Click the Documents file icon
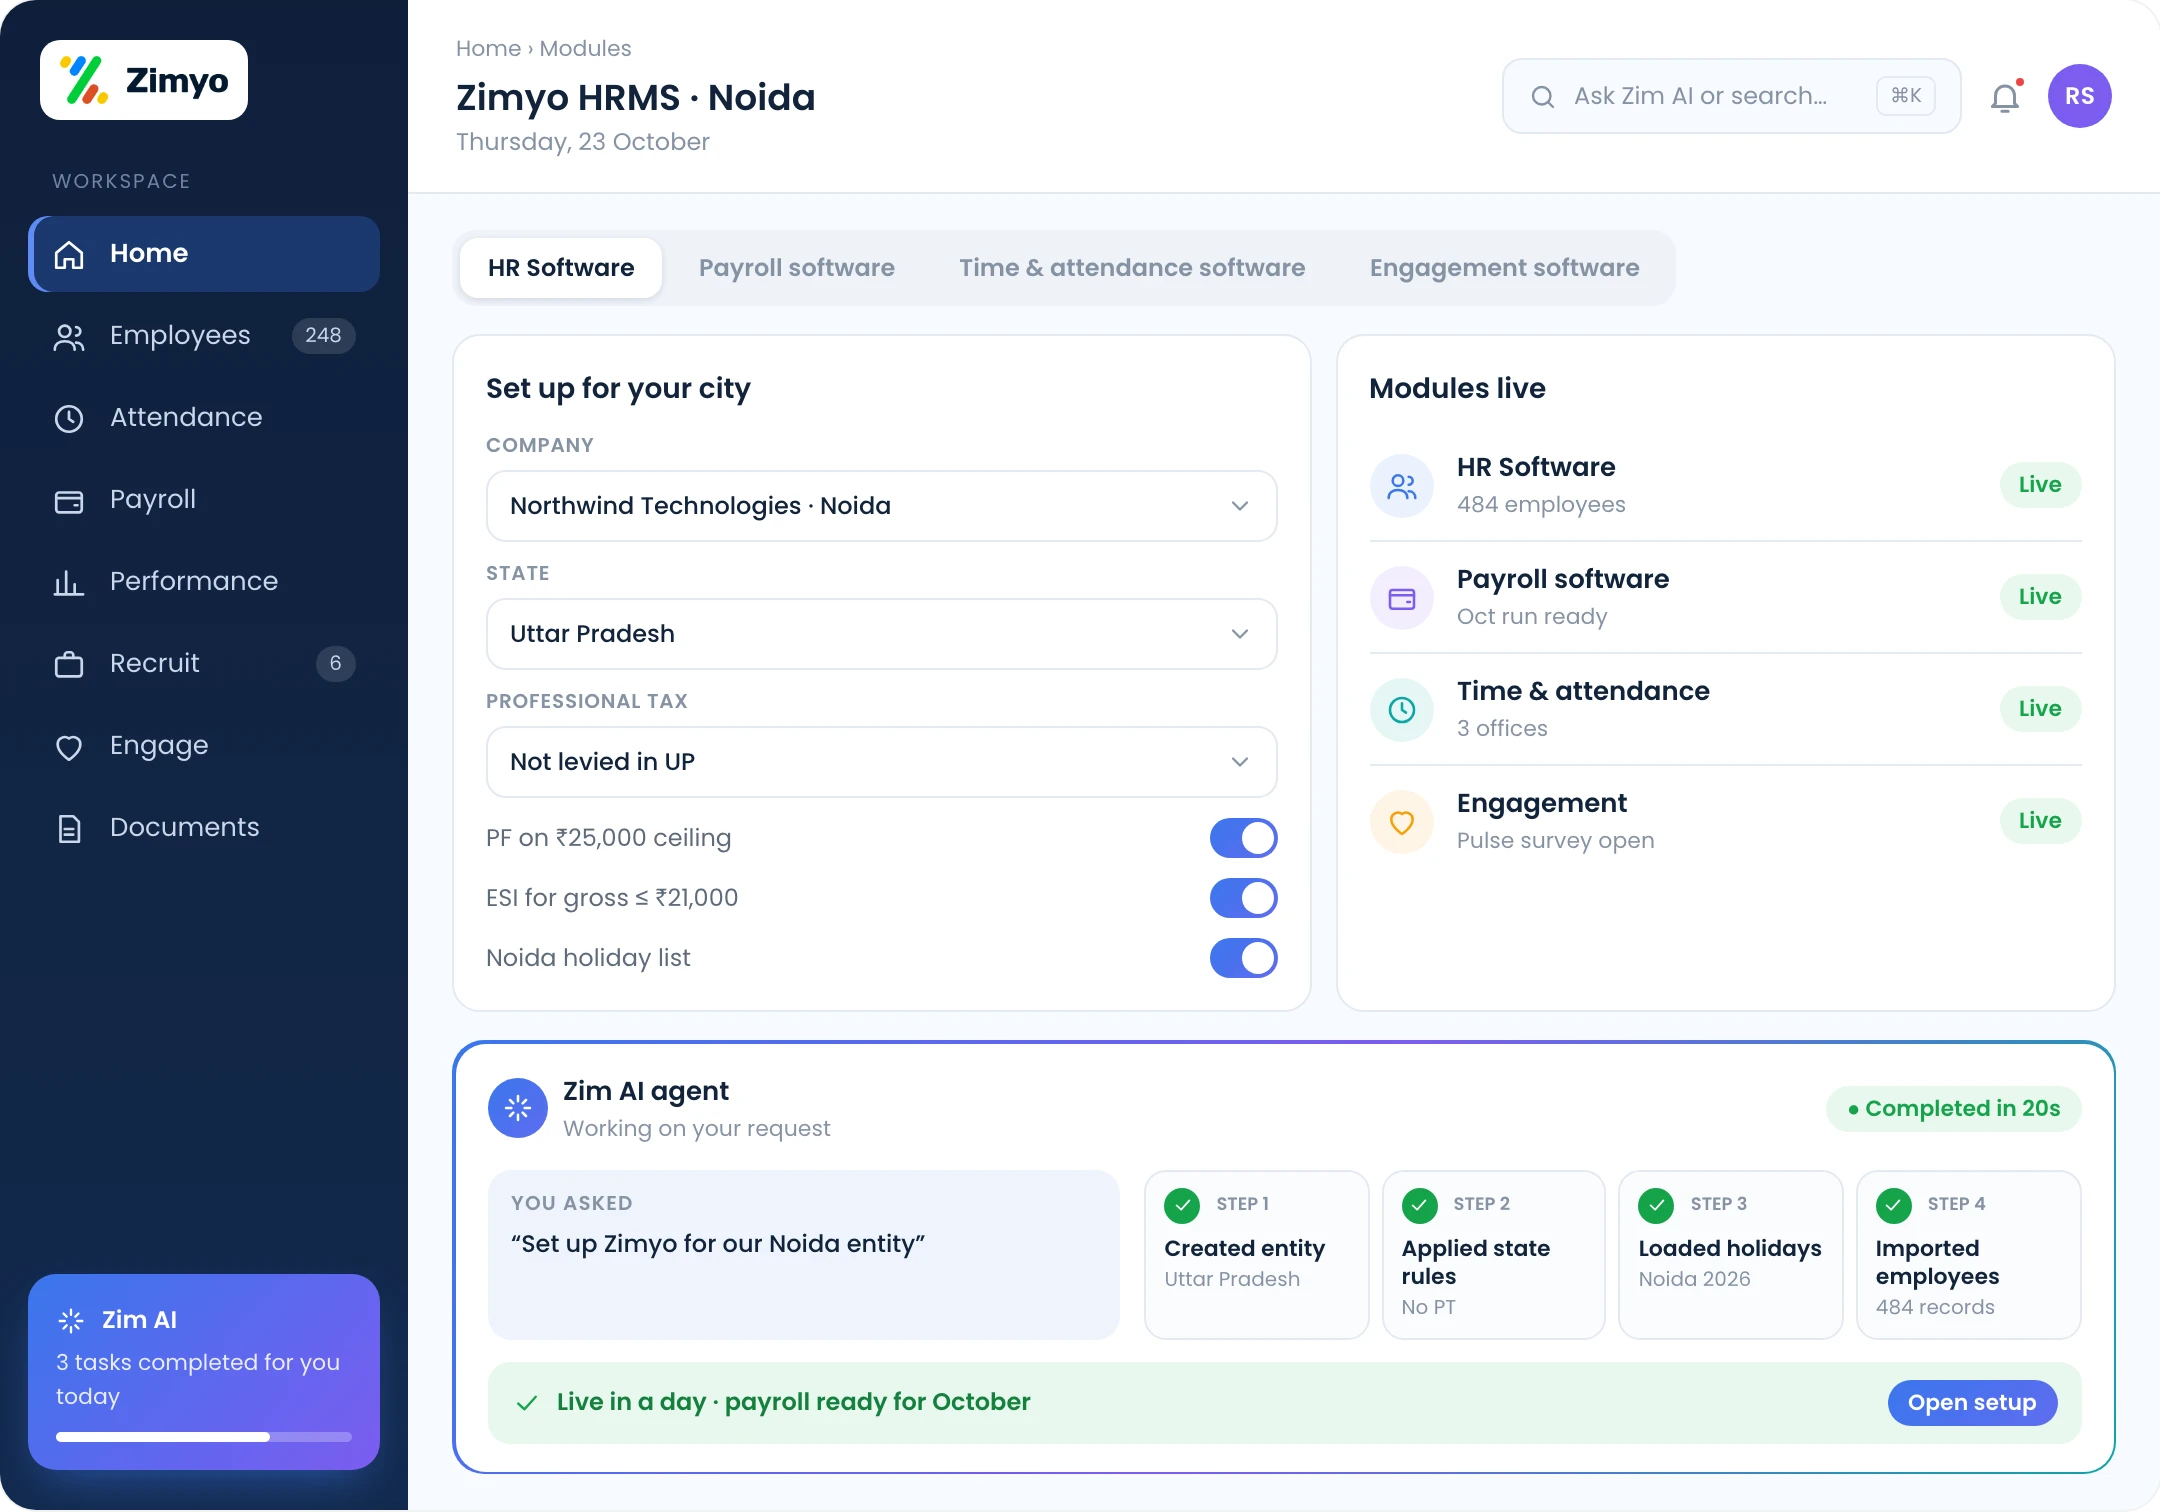 [x=69, y=828]
